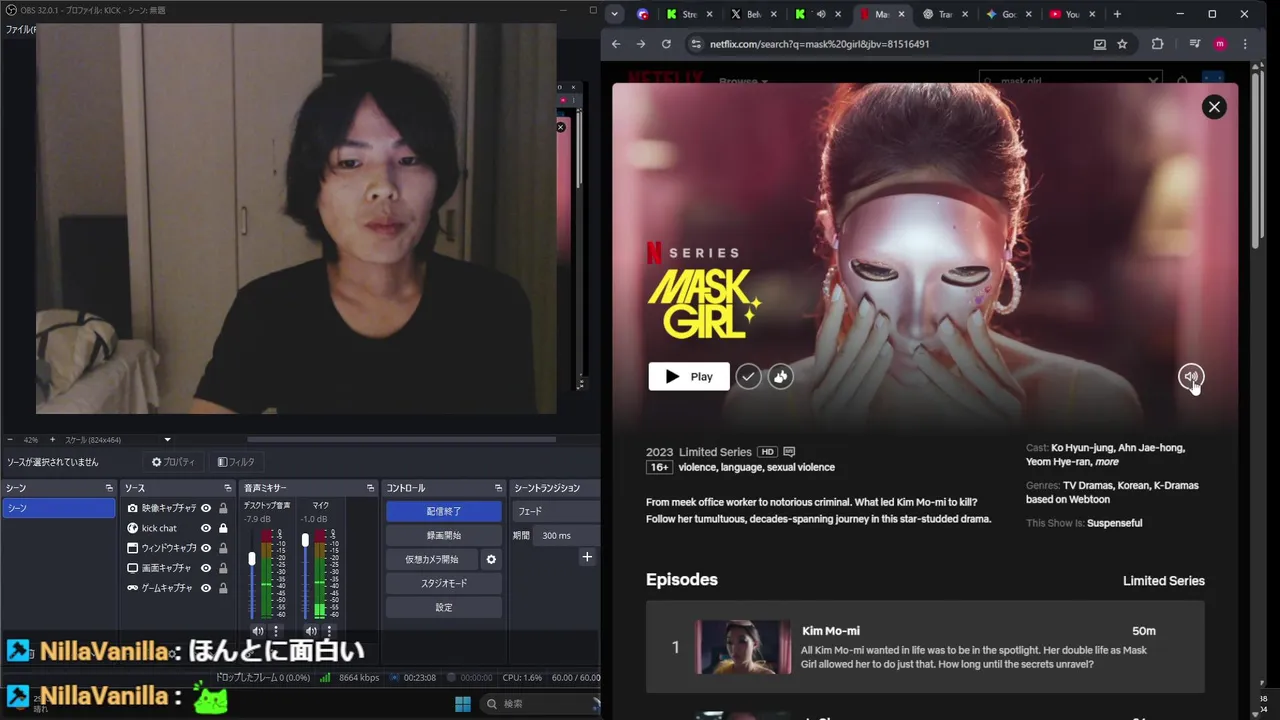Open Chrome extensions puzzle icon
The height and width of the screenshot is (720, 1280).
point(1157,44)
